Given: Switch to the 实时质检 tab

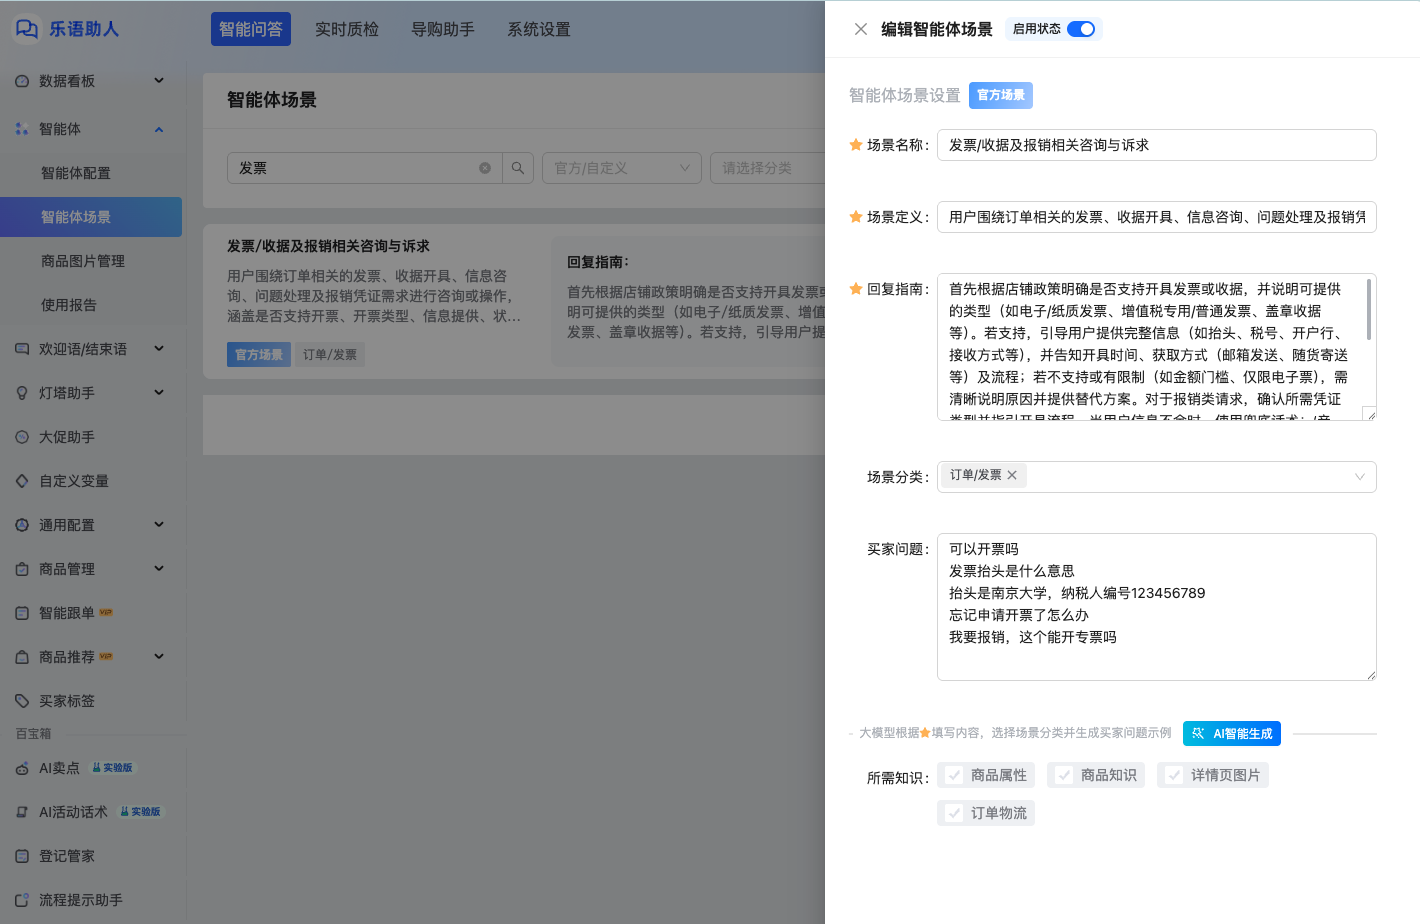Looking at the screenshot, I should (x=346, y=29).
